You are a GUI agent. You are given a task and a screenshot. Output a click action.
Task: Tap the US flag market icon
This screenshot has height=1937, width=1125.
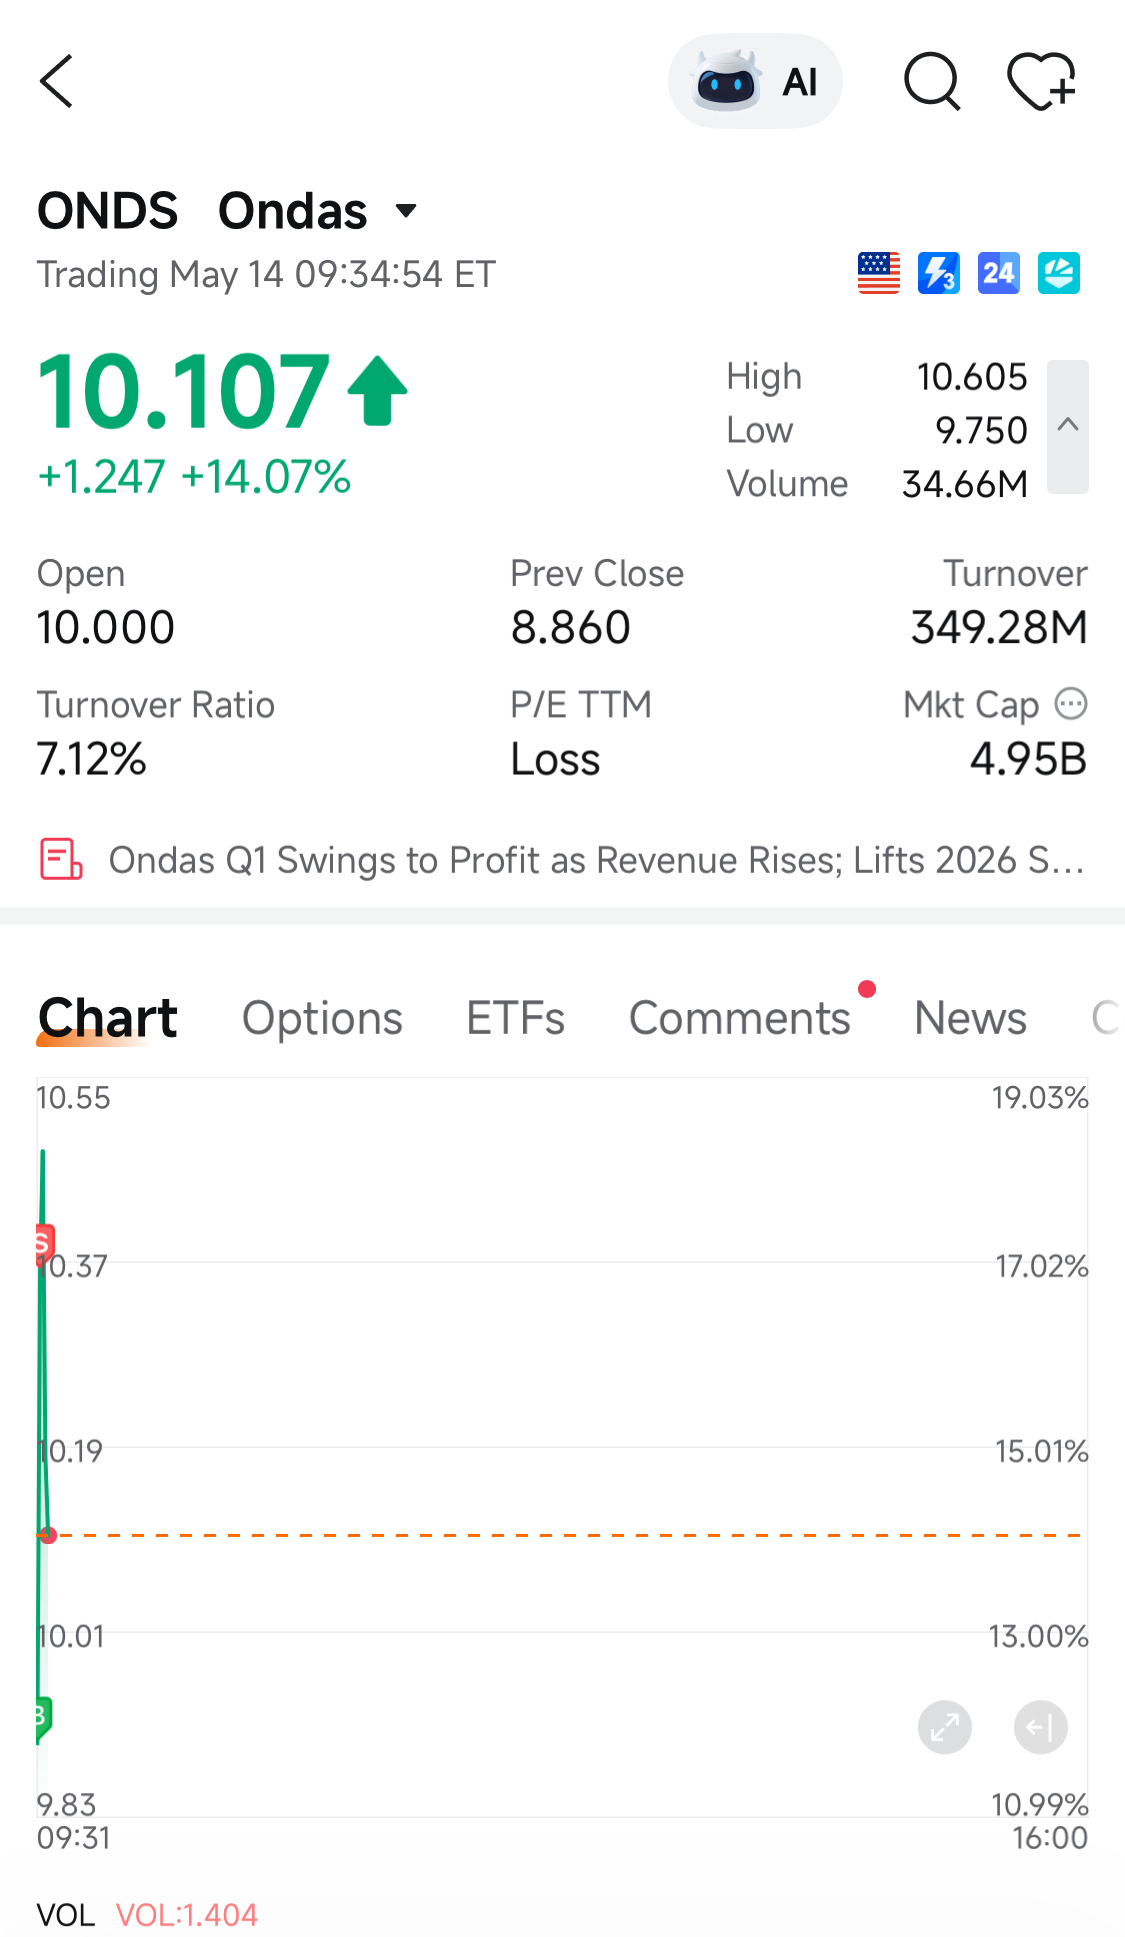pos(879,273)
